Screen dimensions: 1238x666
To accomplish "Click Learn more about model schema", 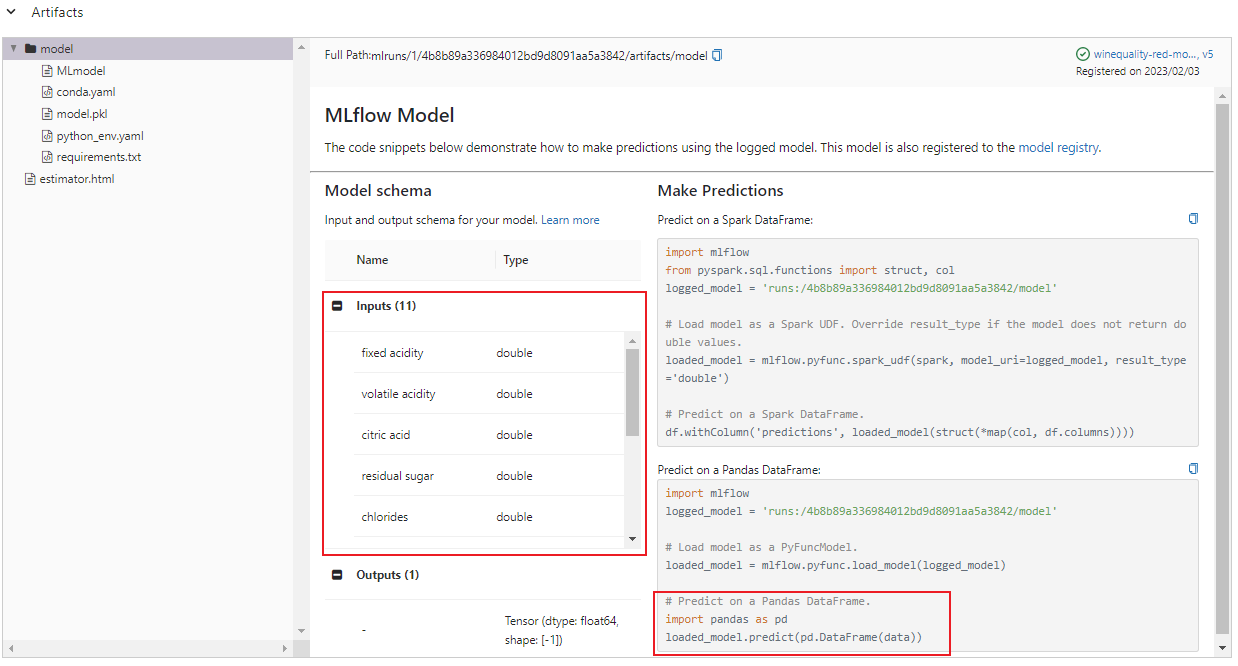I will [570, 219].
